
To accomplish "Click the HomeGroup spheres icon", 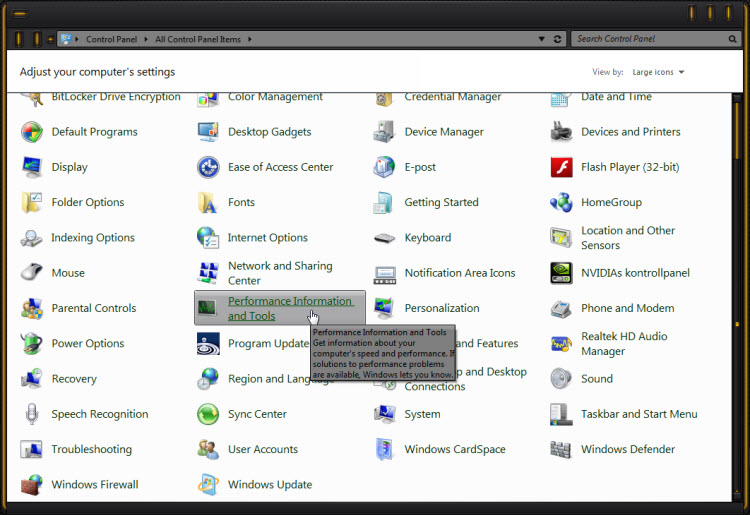I will coord(561,202).
